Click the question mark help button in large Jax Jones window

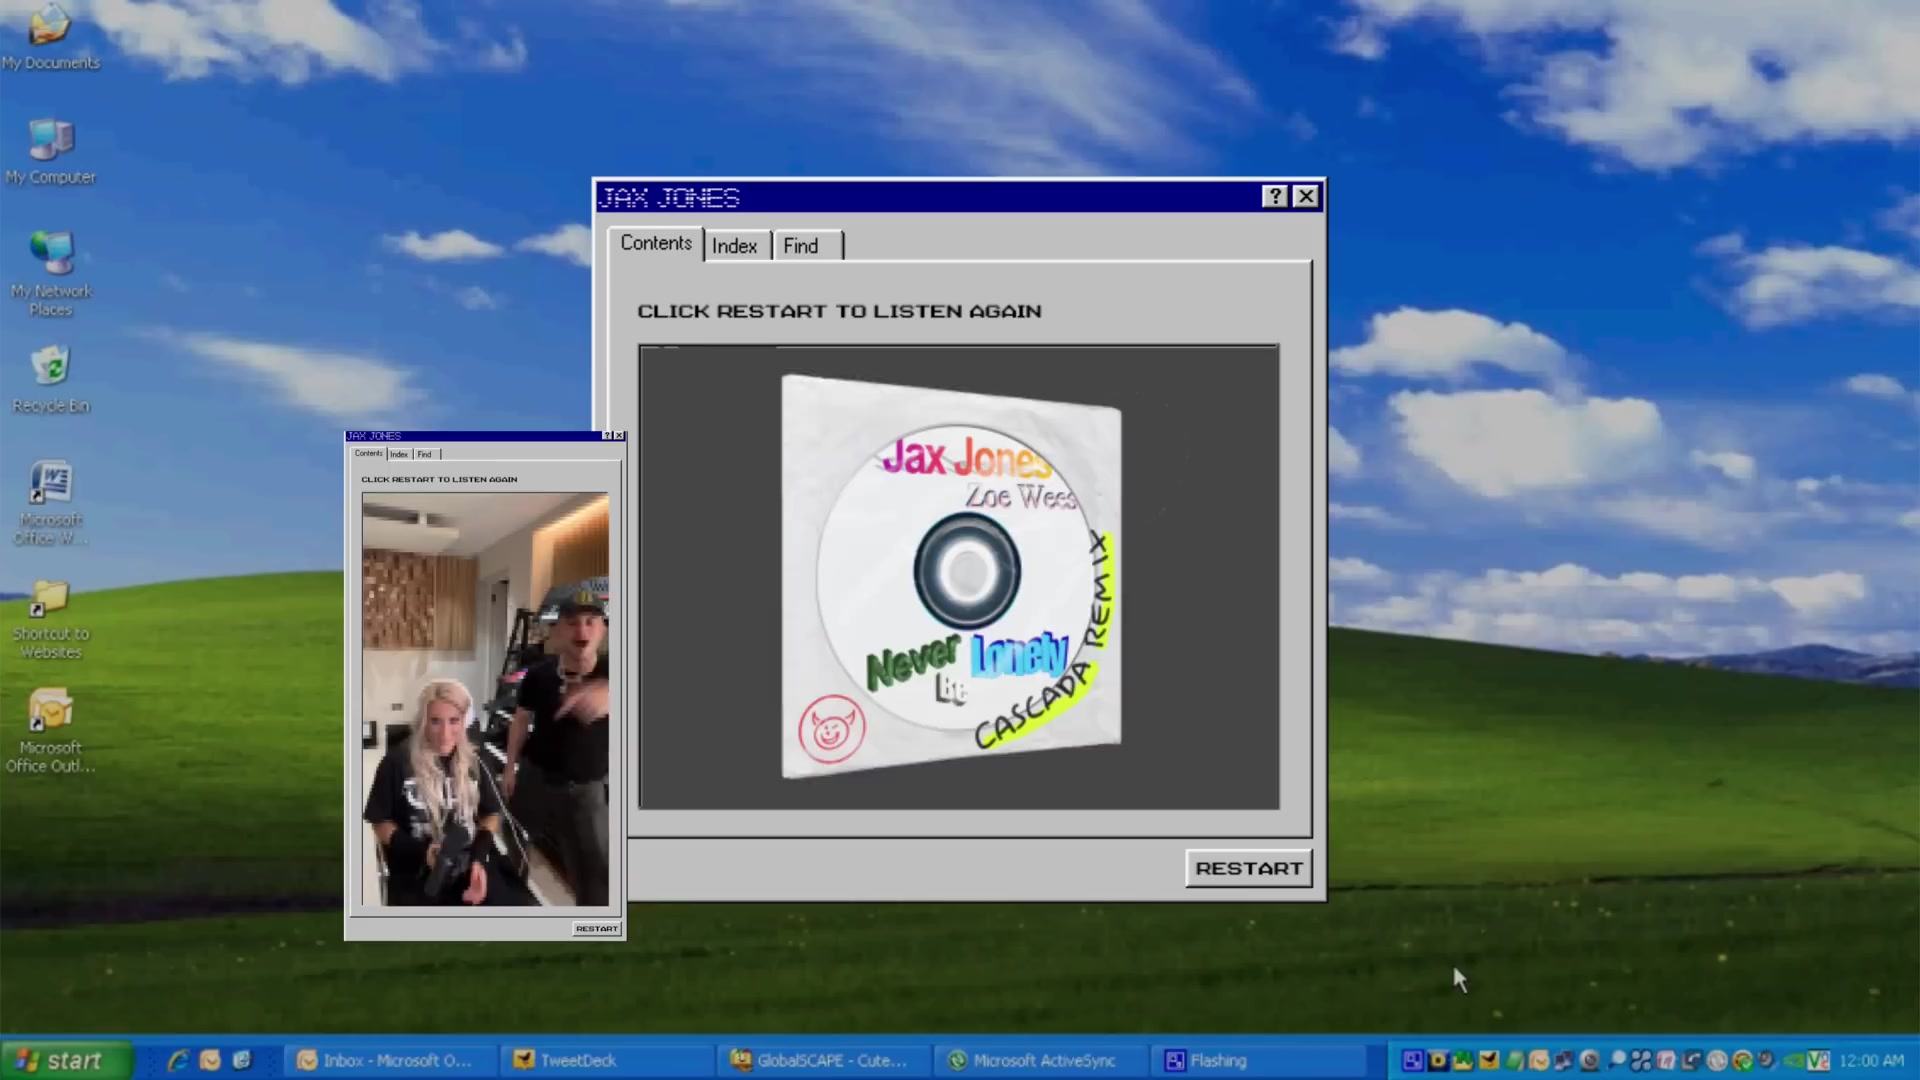pos(1275,196)
